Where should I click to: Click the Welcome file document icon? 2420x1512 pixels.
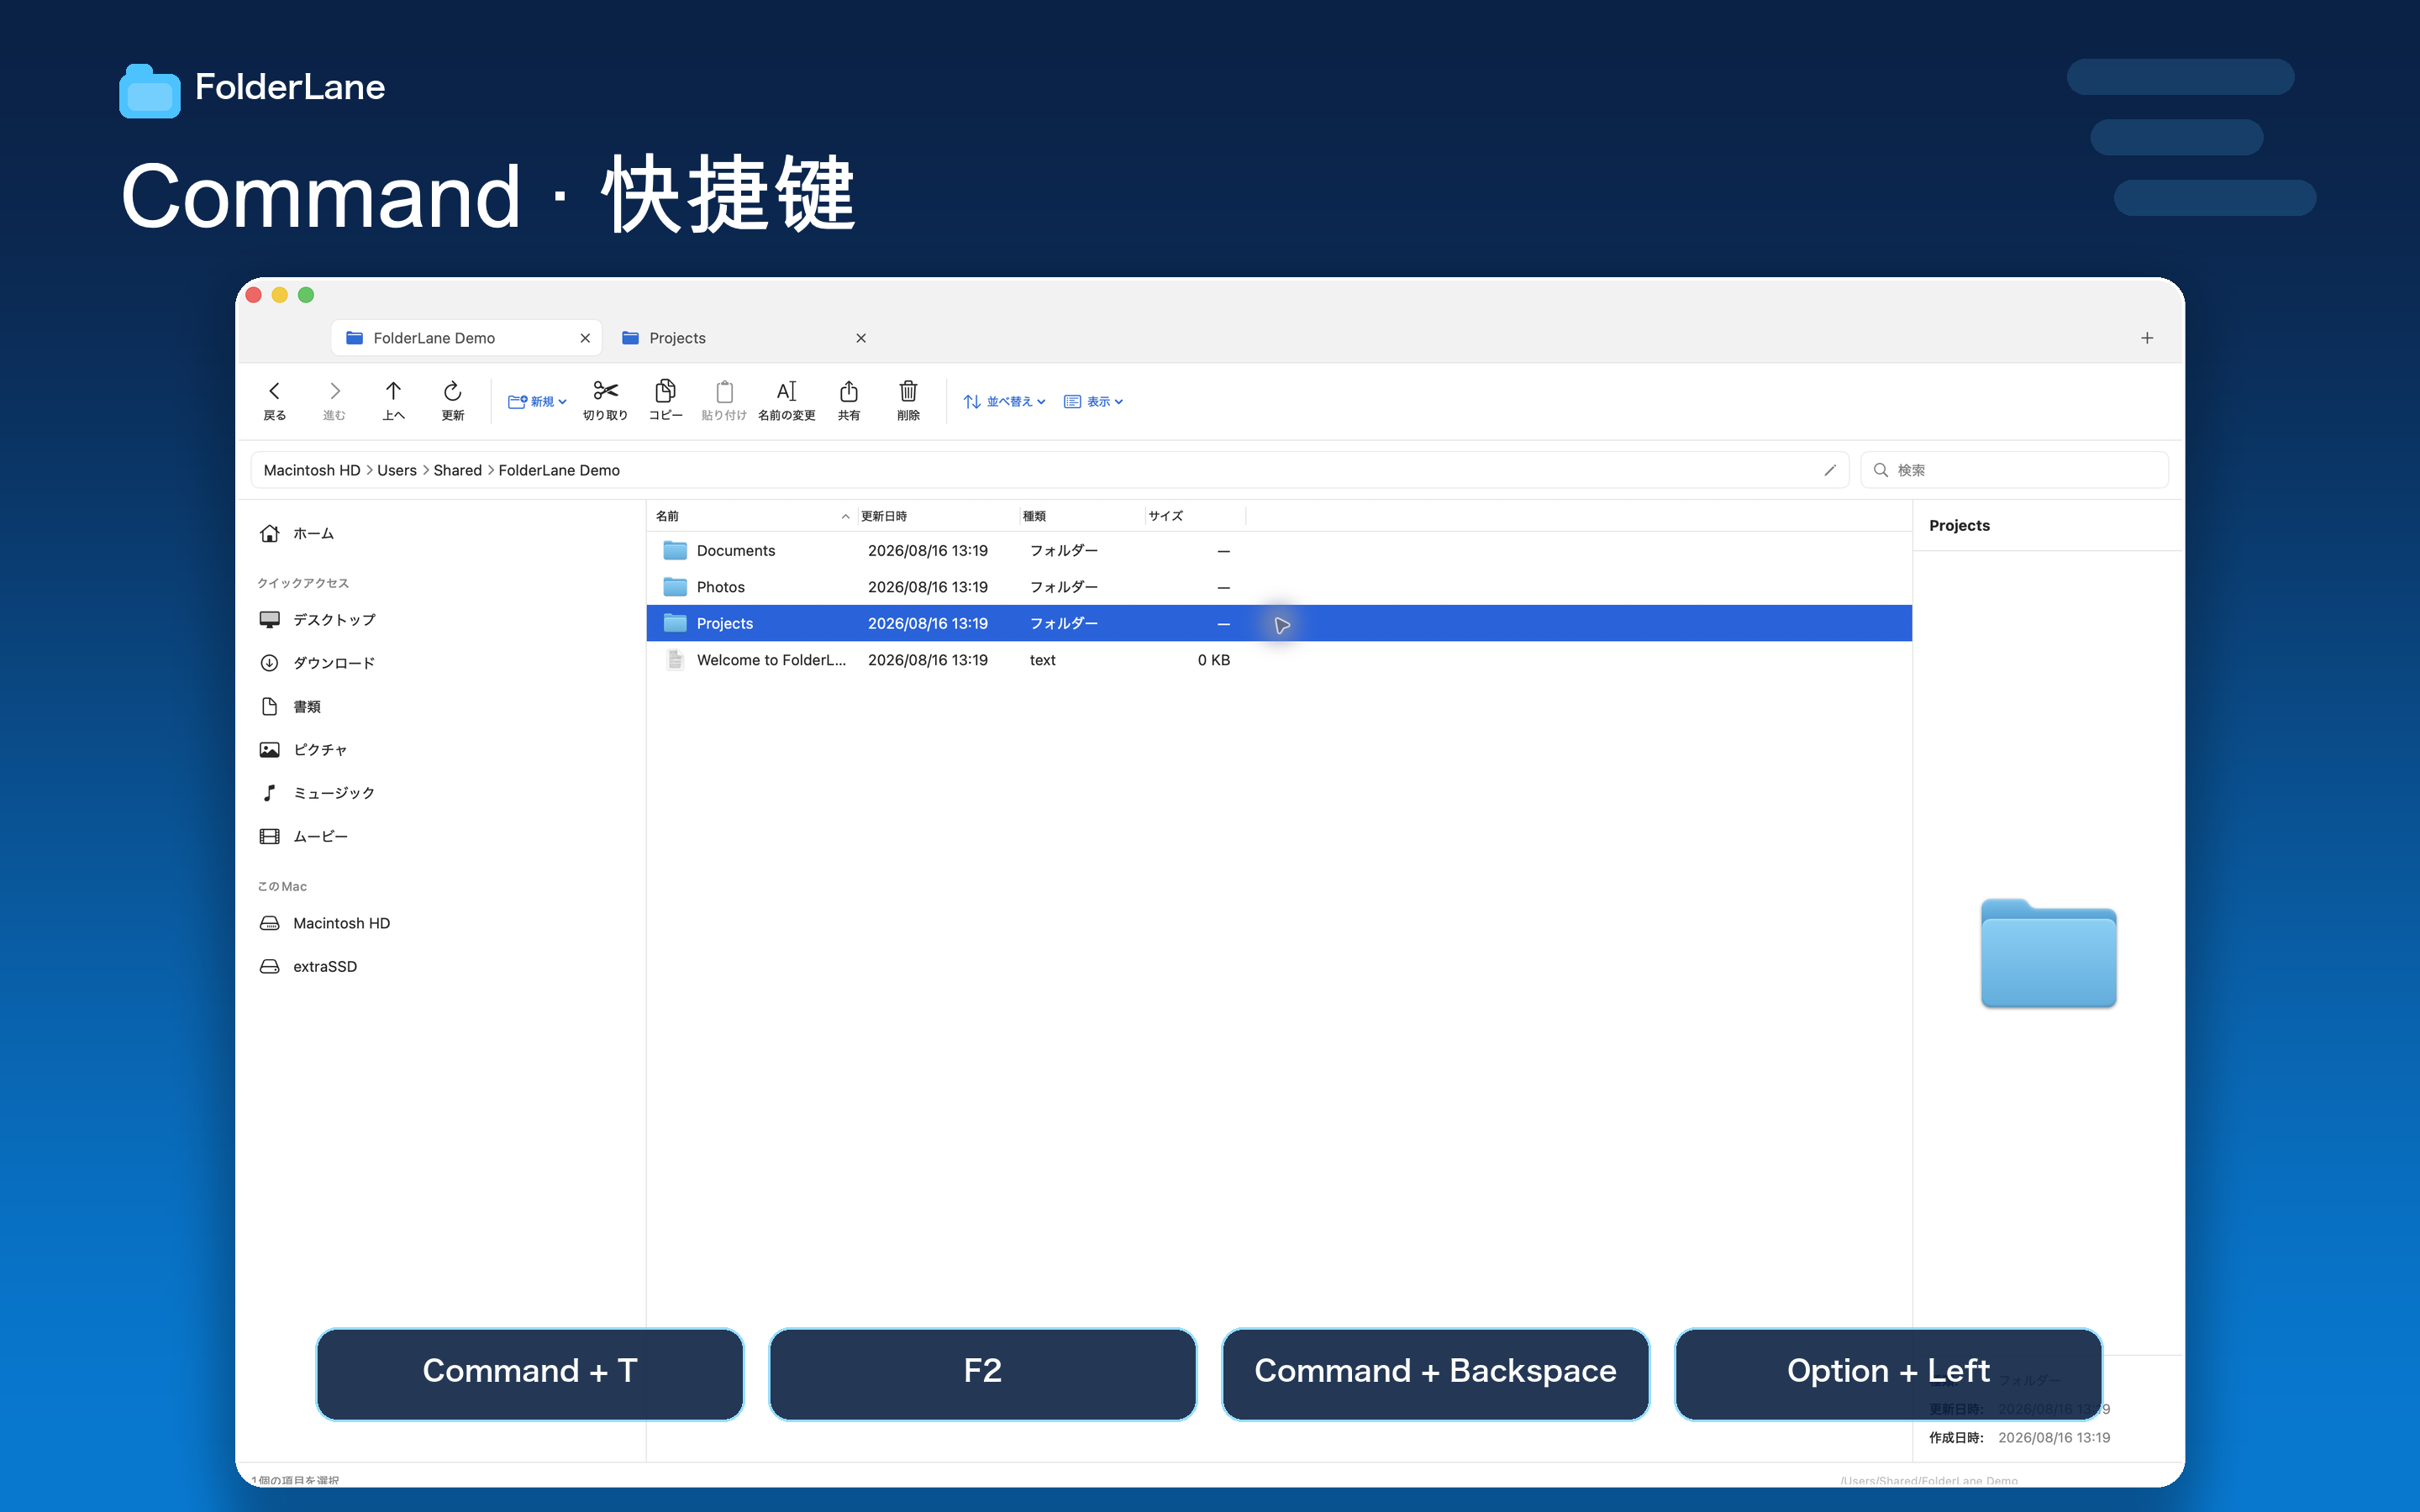pyautogui.click(x=675, y=660)
